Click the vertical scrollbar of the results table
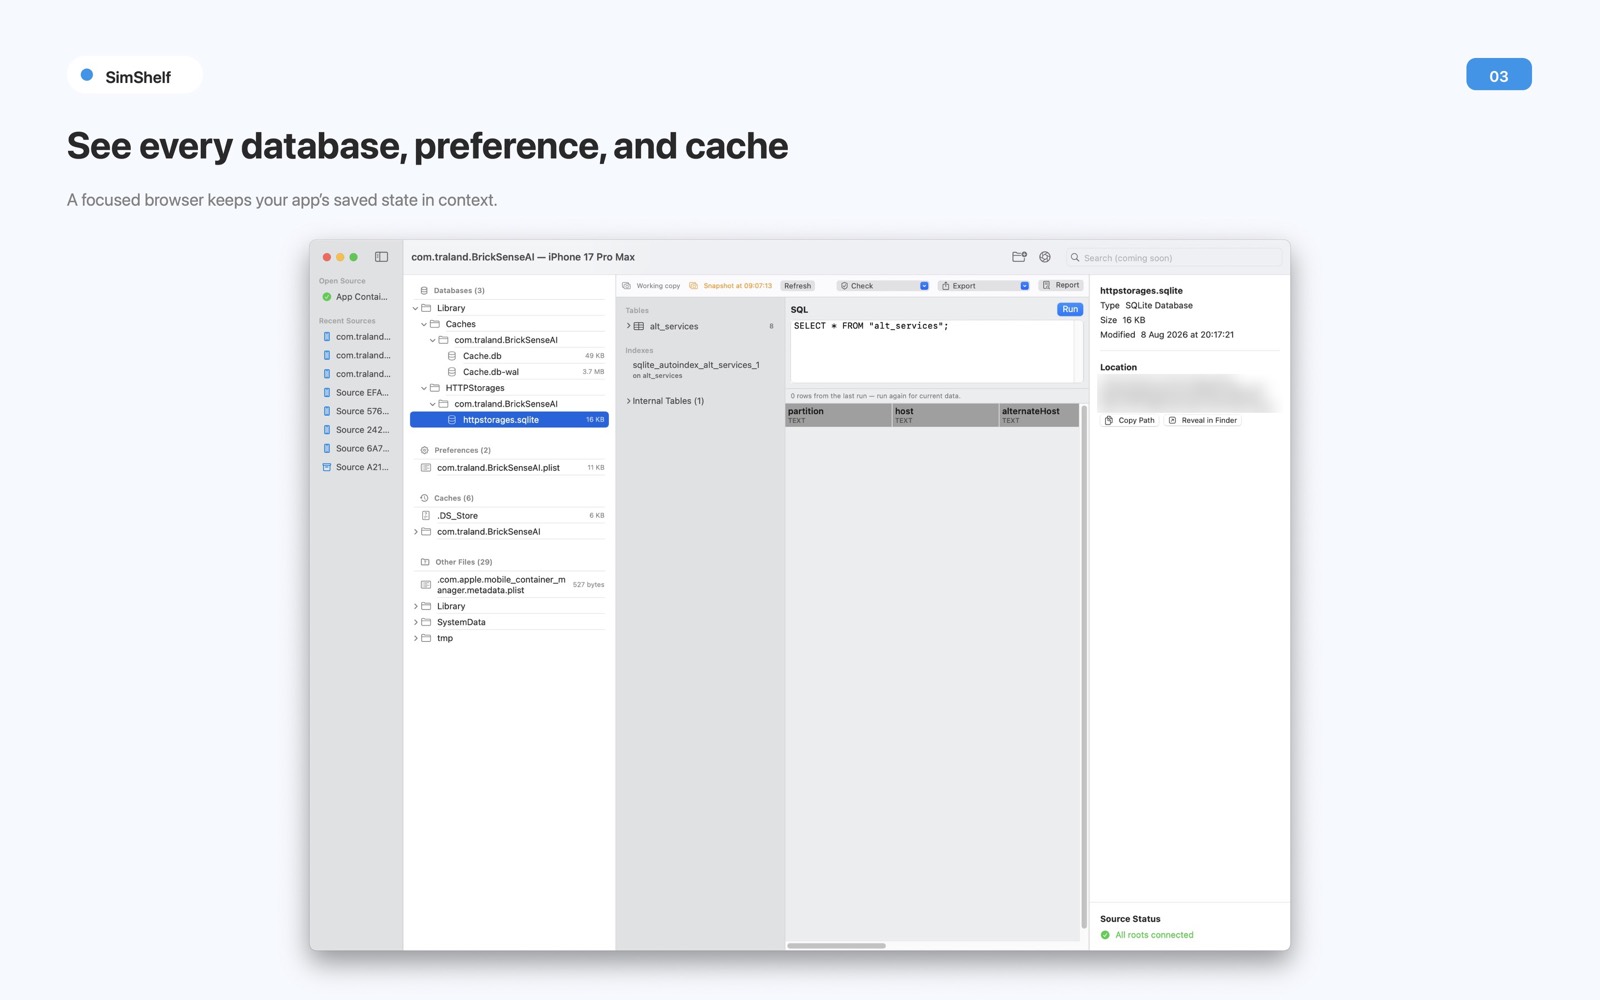The width and height of the screenshot is (1600, 1000). [x=1084, y=667]
